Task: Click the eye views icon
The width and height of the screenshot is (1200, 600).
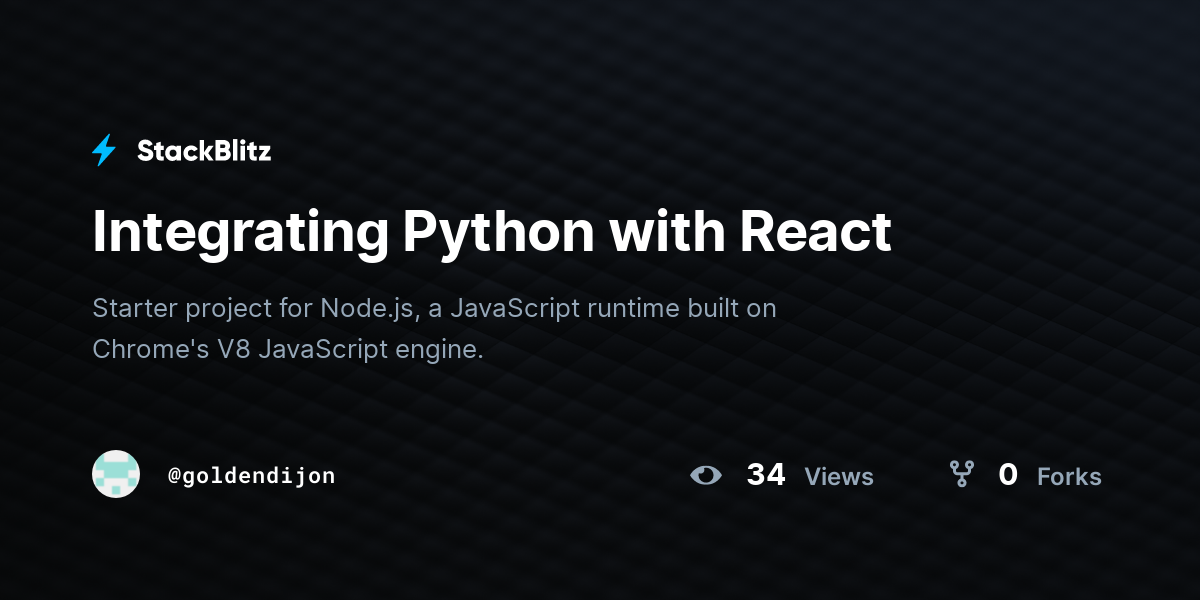Action: 706,475
